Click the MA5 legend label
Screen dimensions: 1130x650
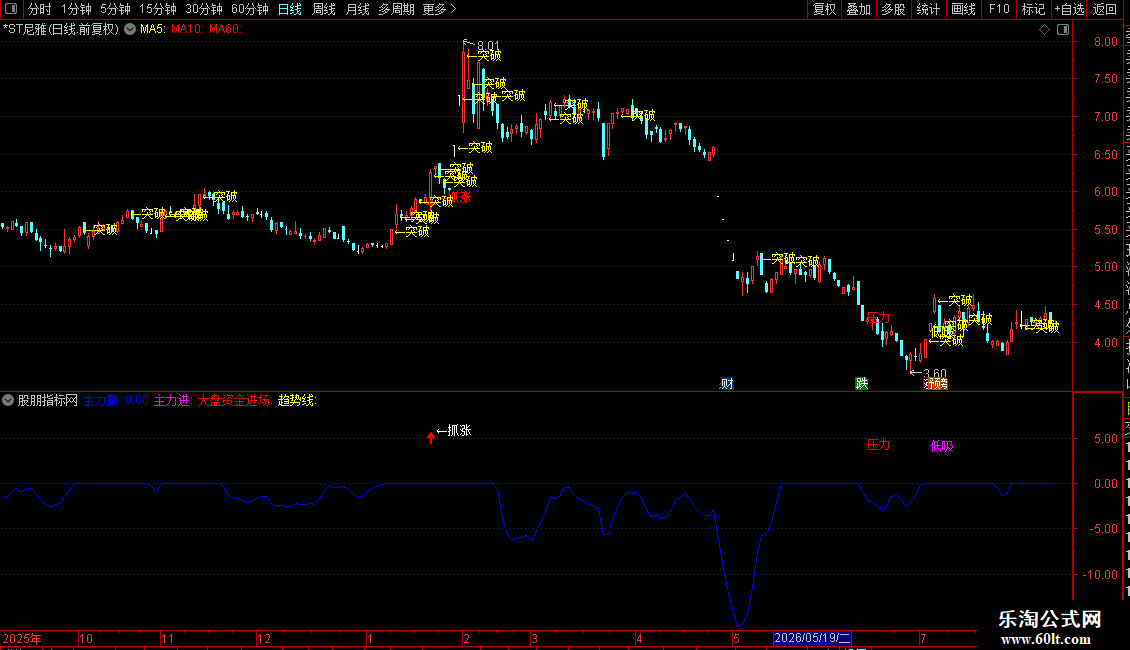(153, 29)
